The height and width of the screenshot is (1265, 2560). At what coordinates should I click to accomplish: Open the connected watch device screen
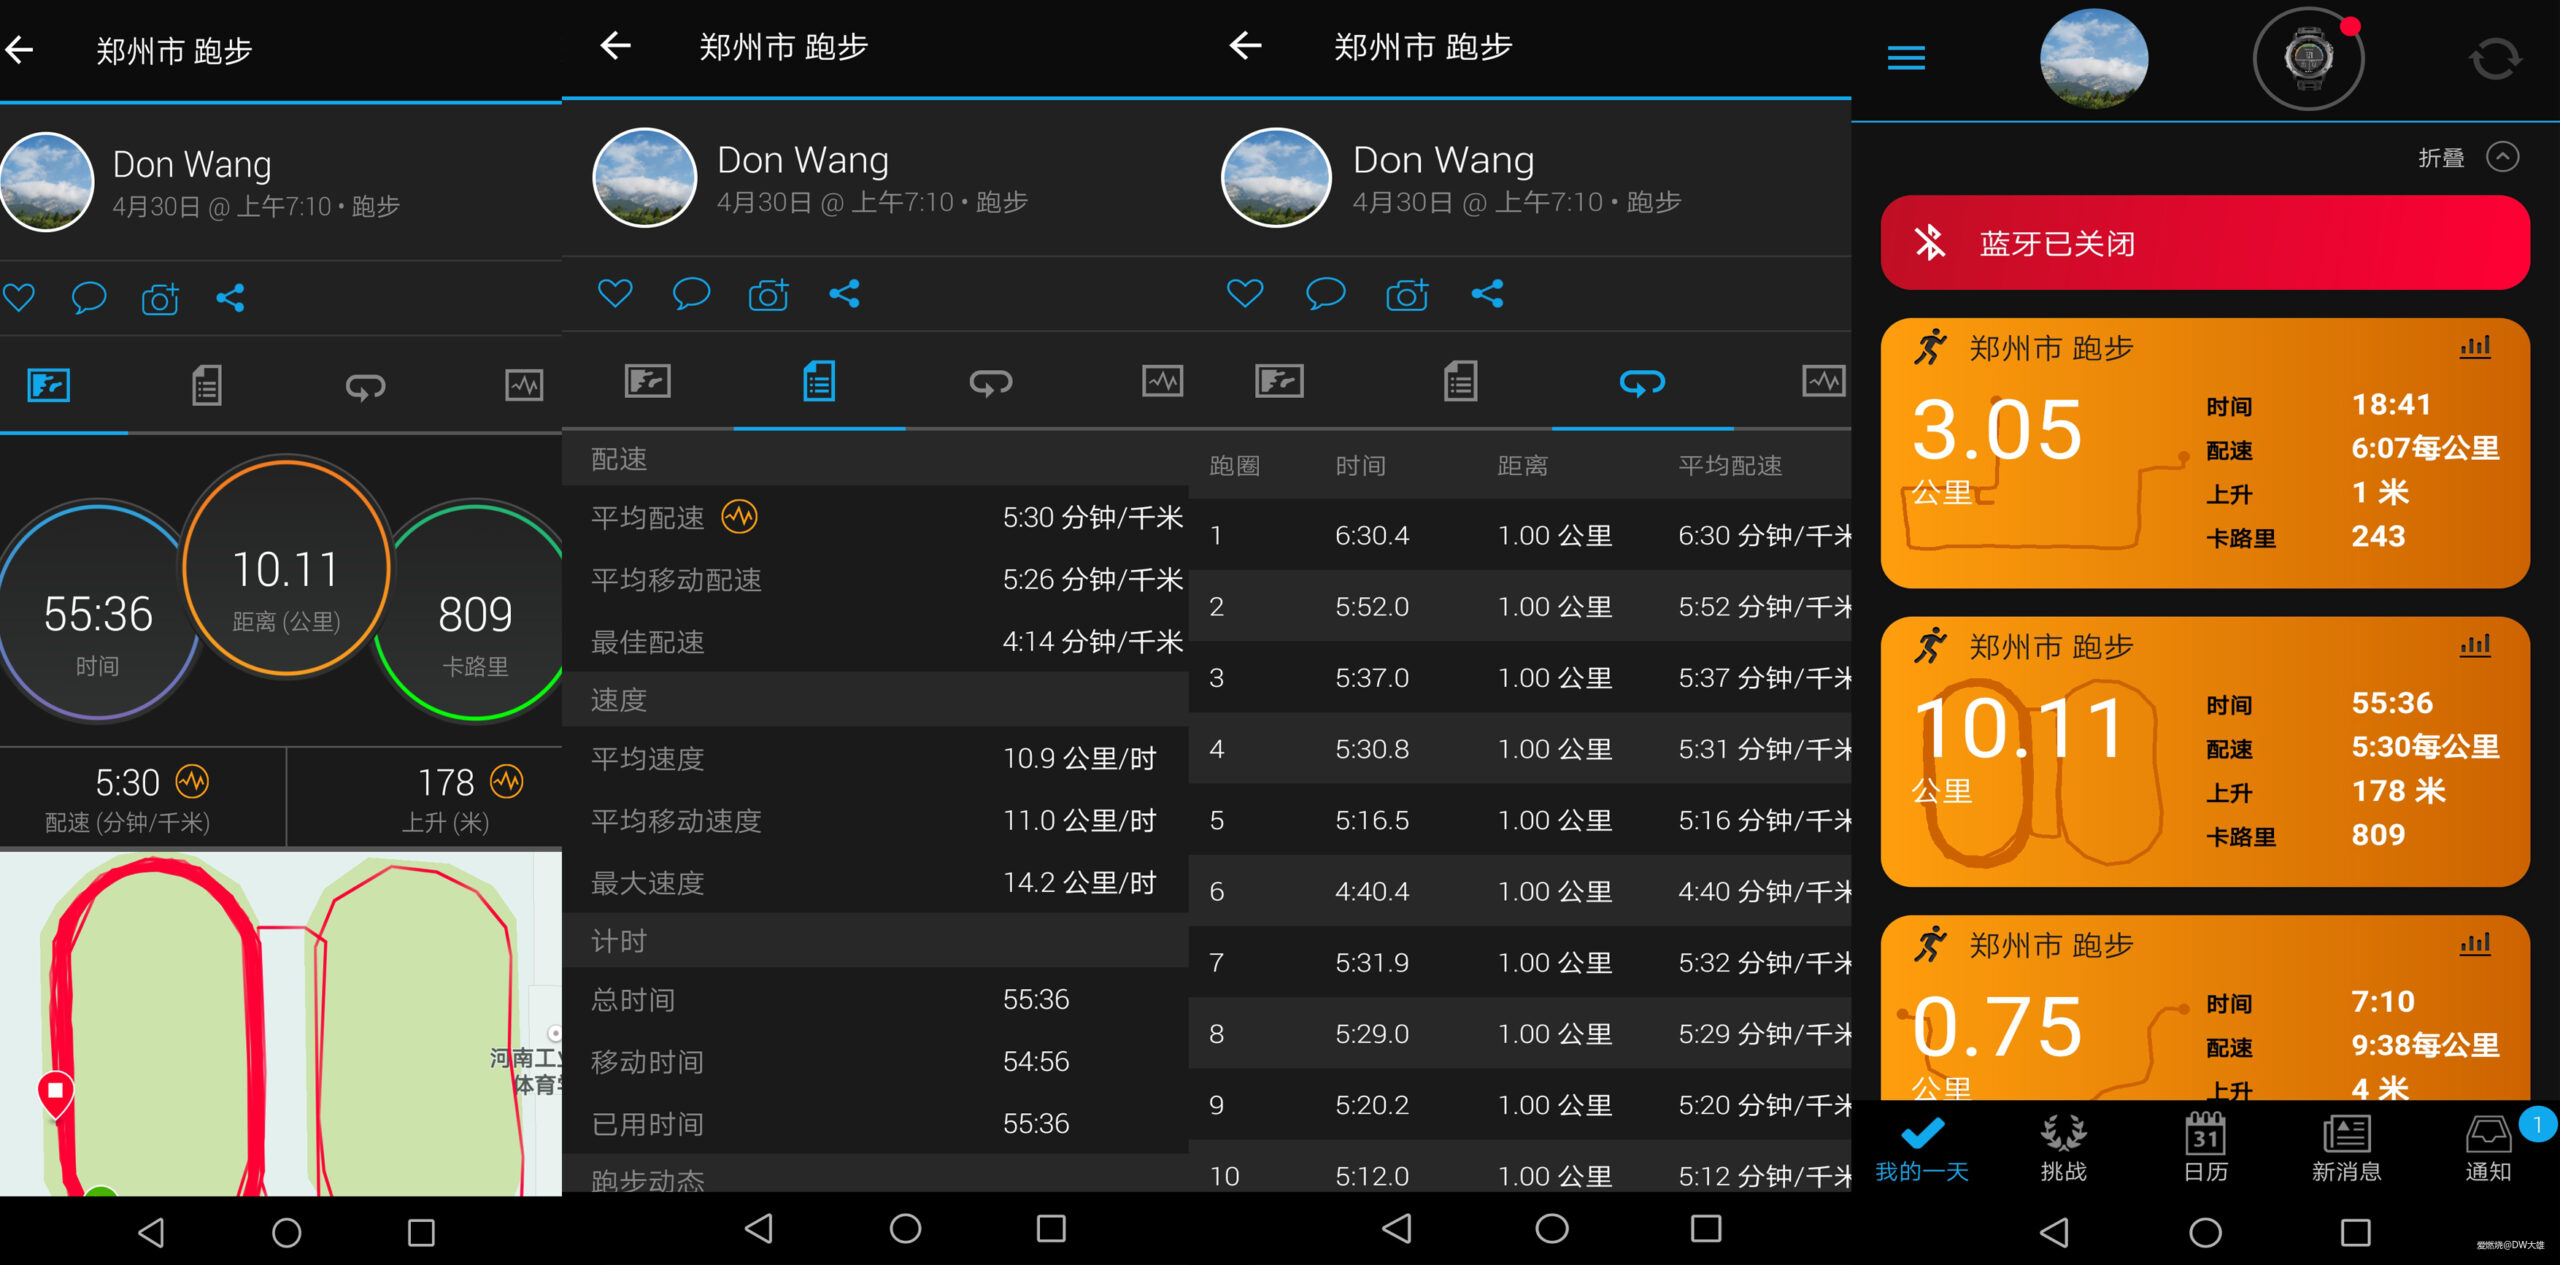click(x=2308, y=57)
